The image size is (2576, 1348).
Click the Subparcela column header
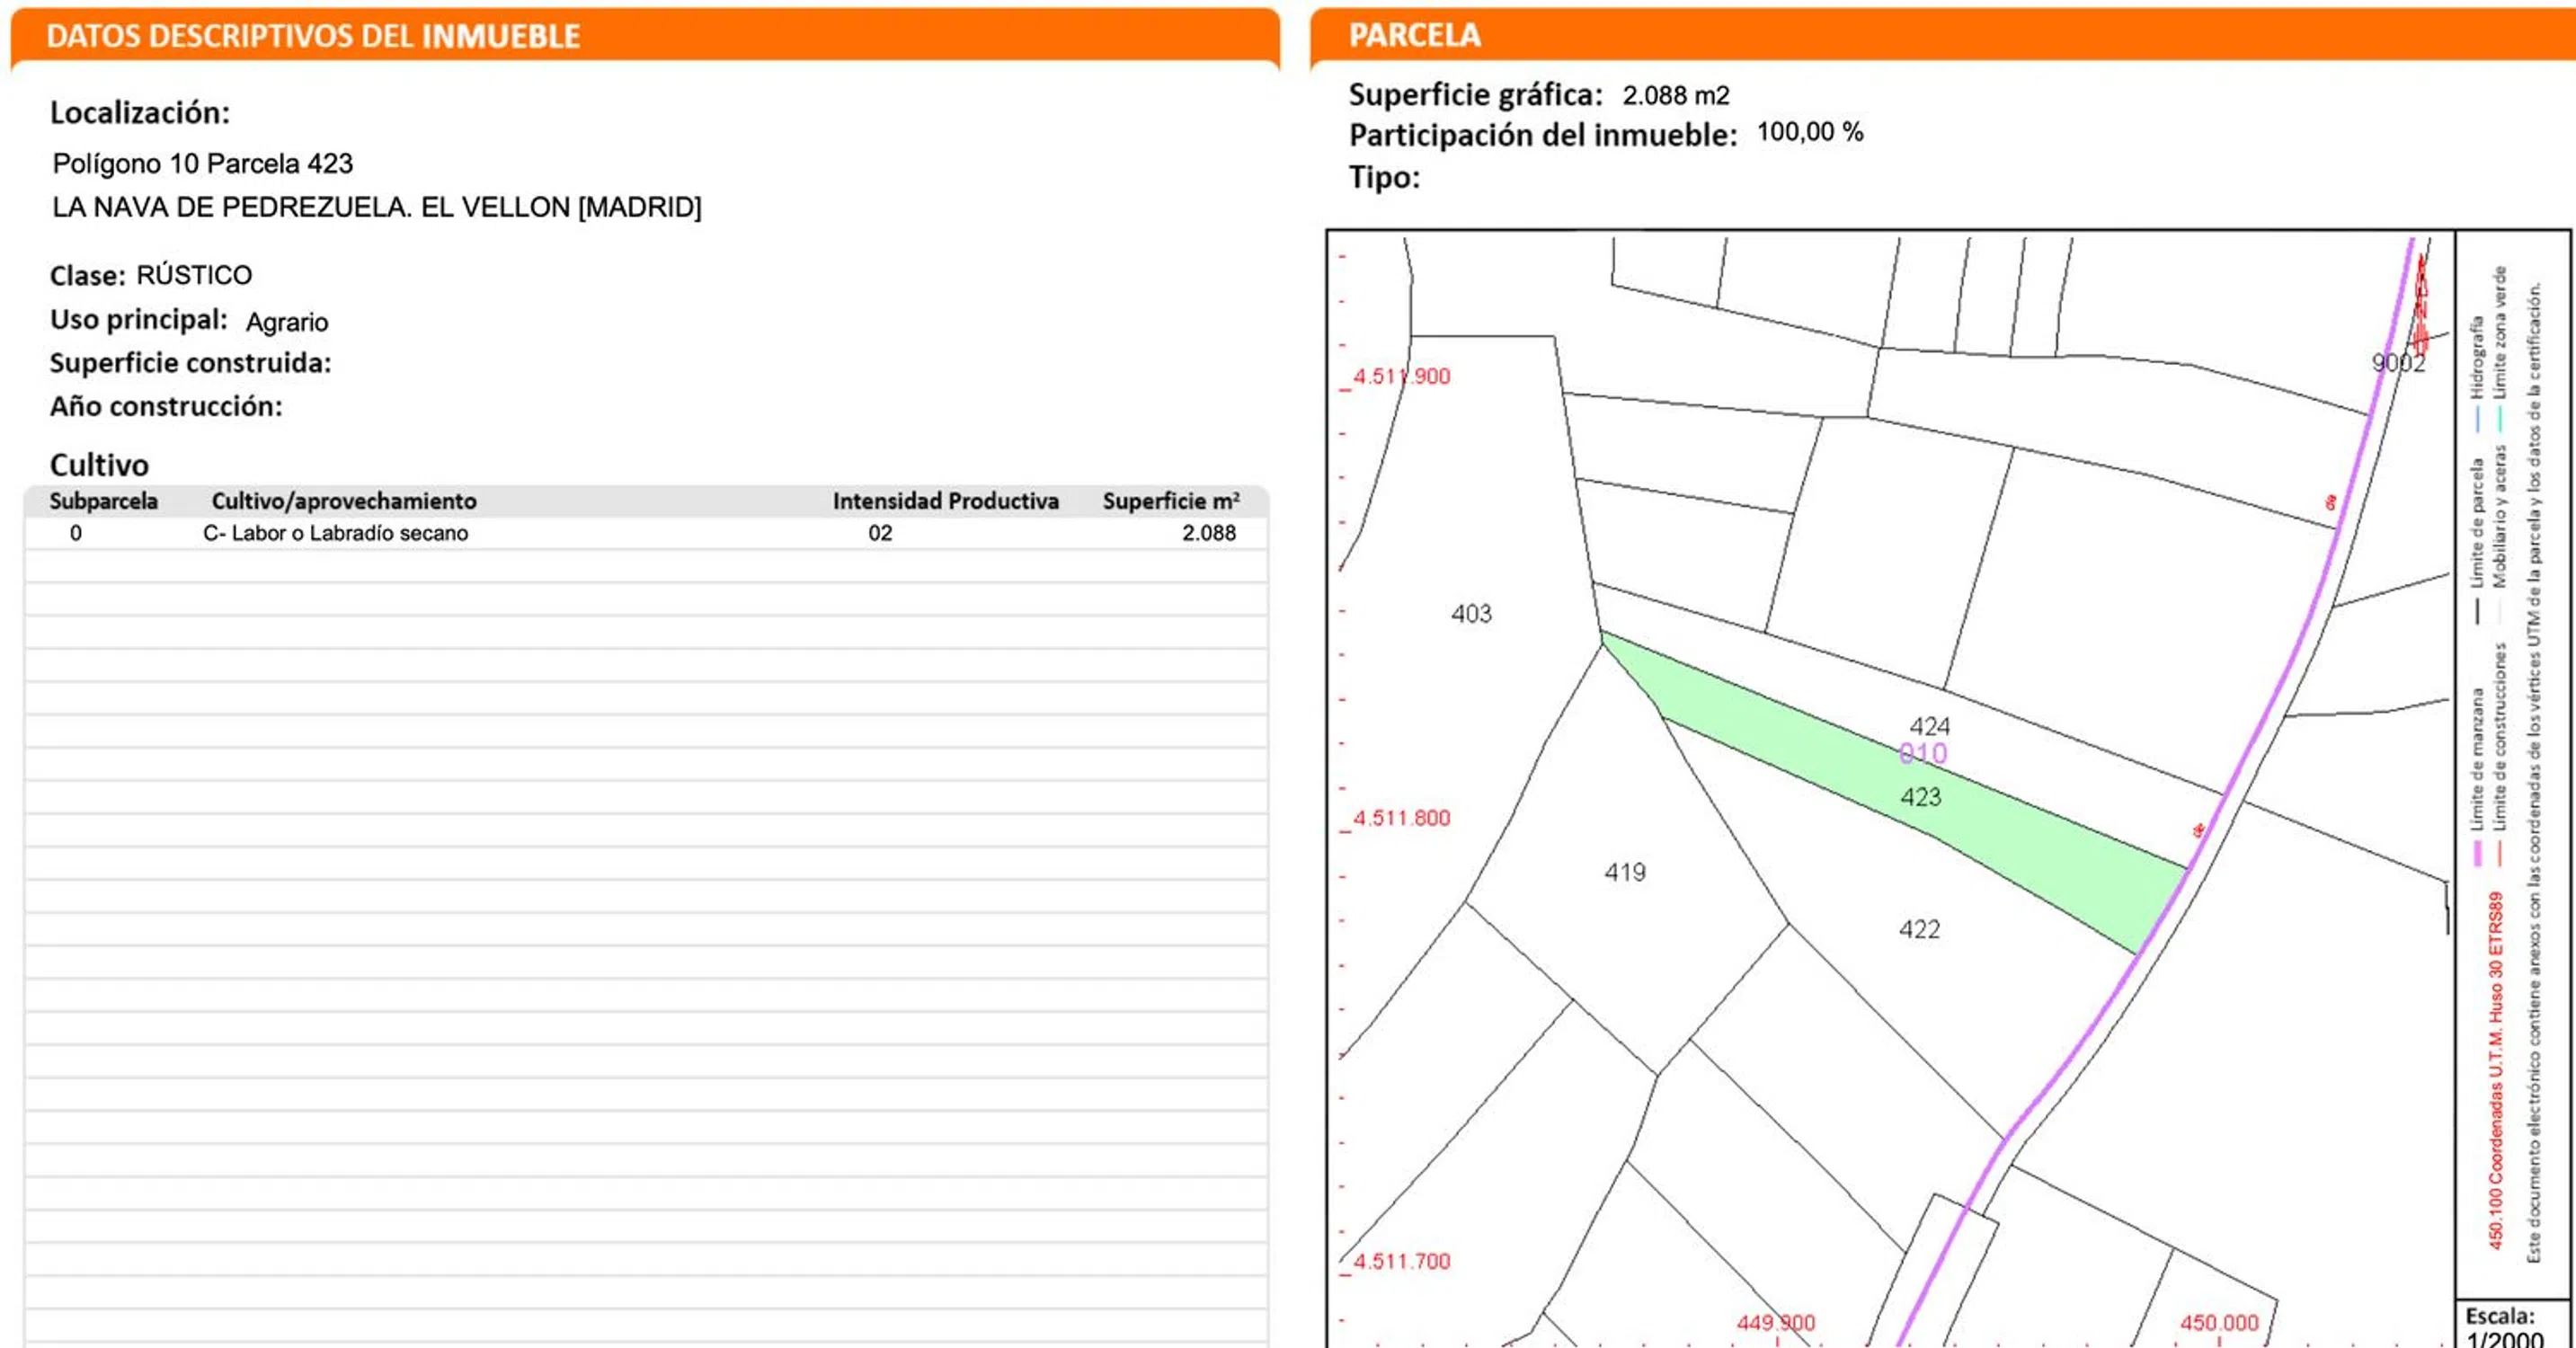pos(103,501)
